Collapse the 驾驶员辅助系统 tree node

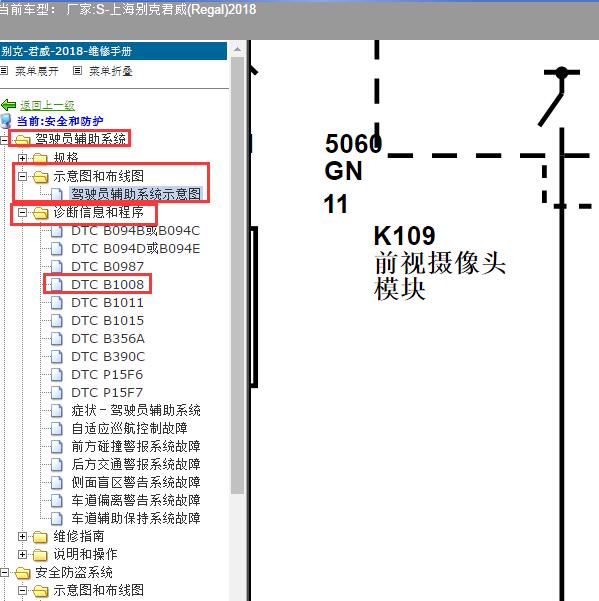4,140
